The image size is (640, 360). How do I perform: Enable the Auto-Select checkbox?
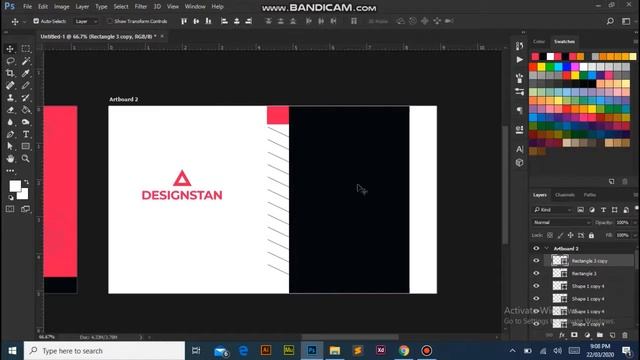pos(36,21)
